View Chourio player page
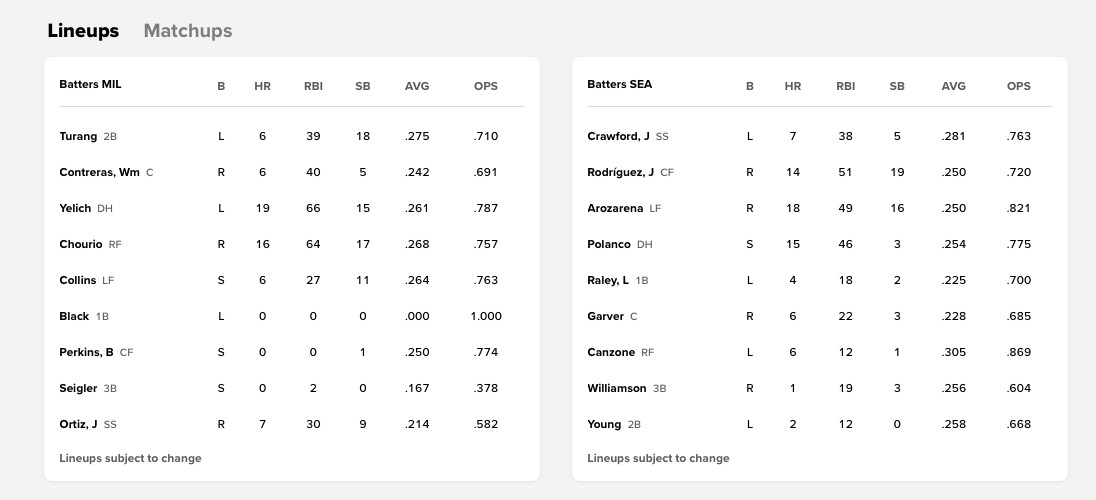This screenshot has width=1096, height=500. click(81, 244)
